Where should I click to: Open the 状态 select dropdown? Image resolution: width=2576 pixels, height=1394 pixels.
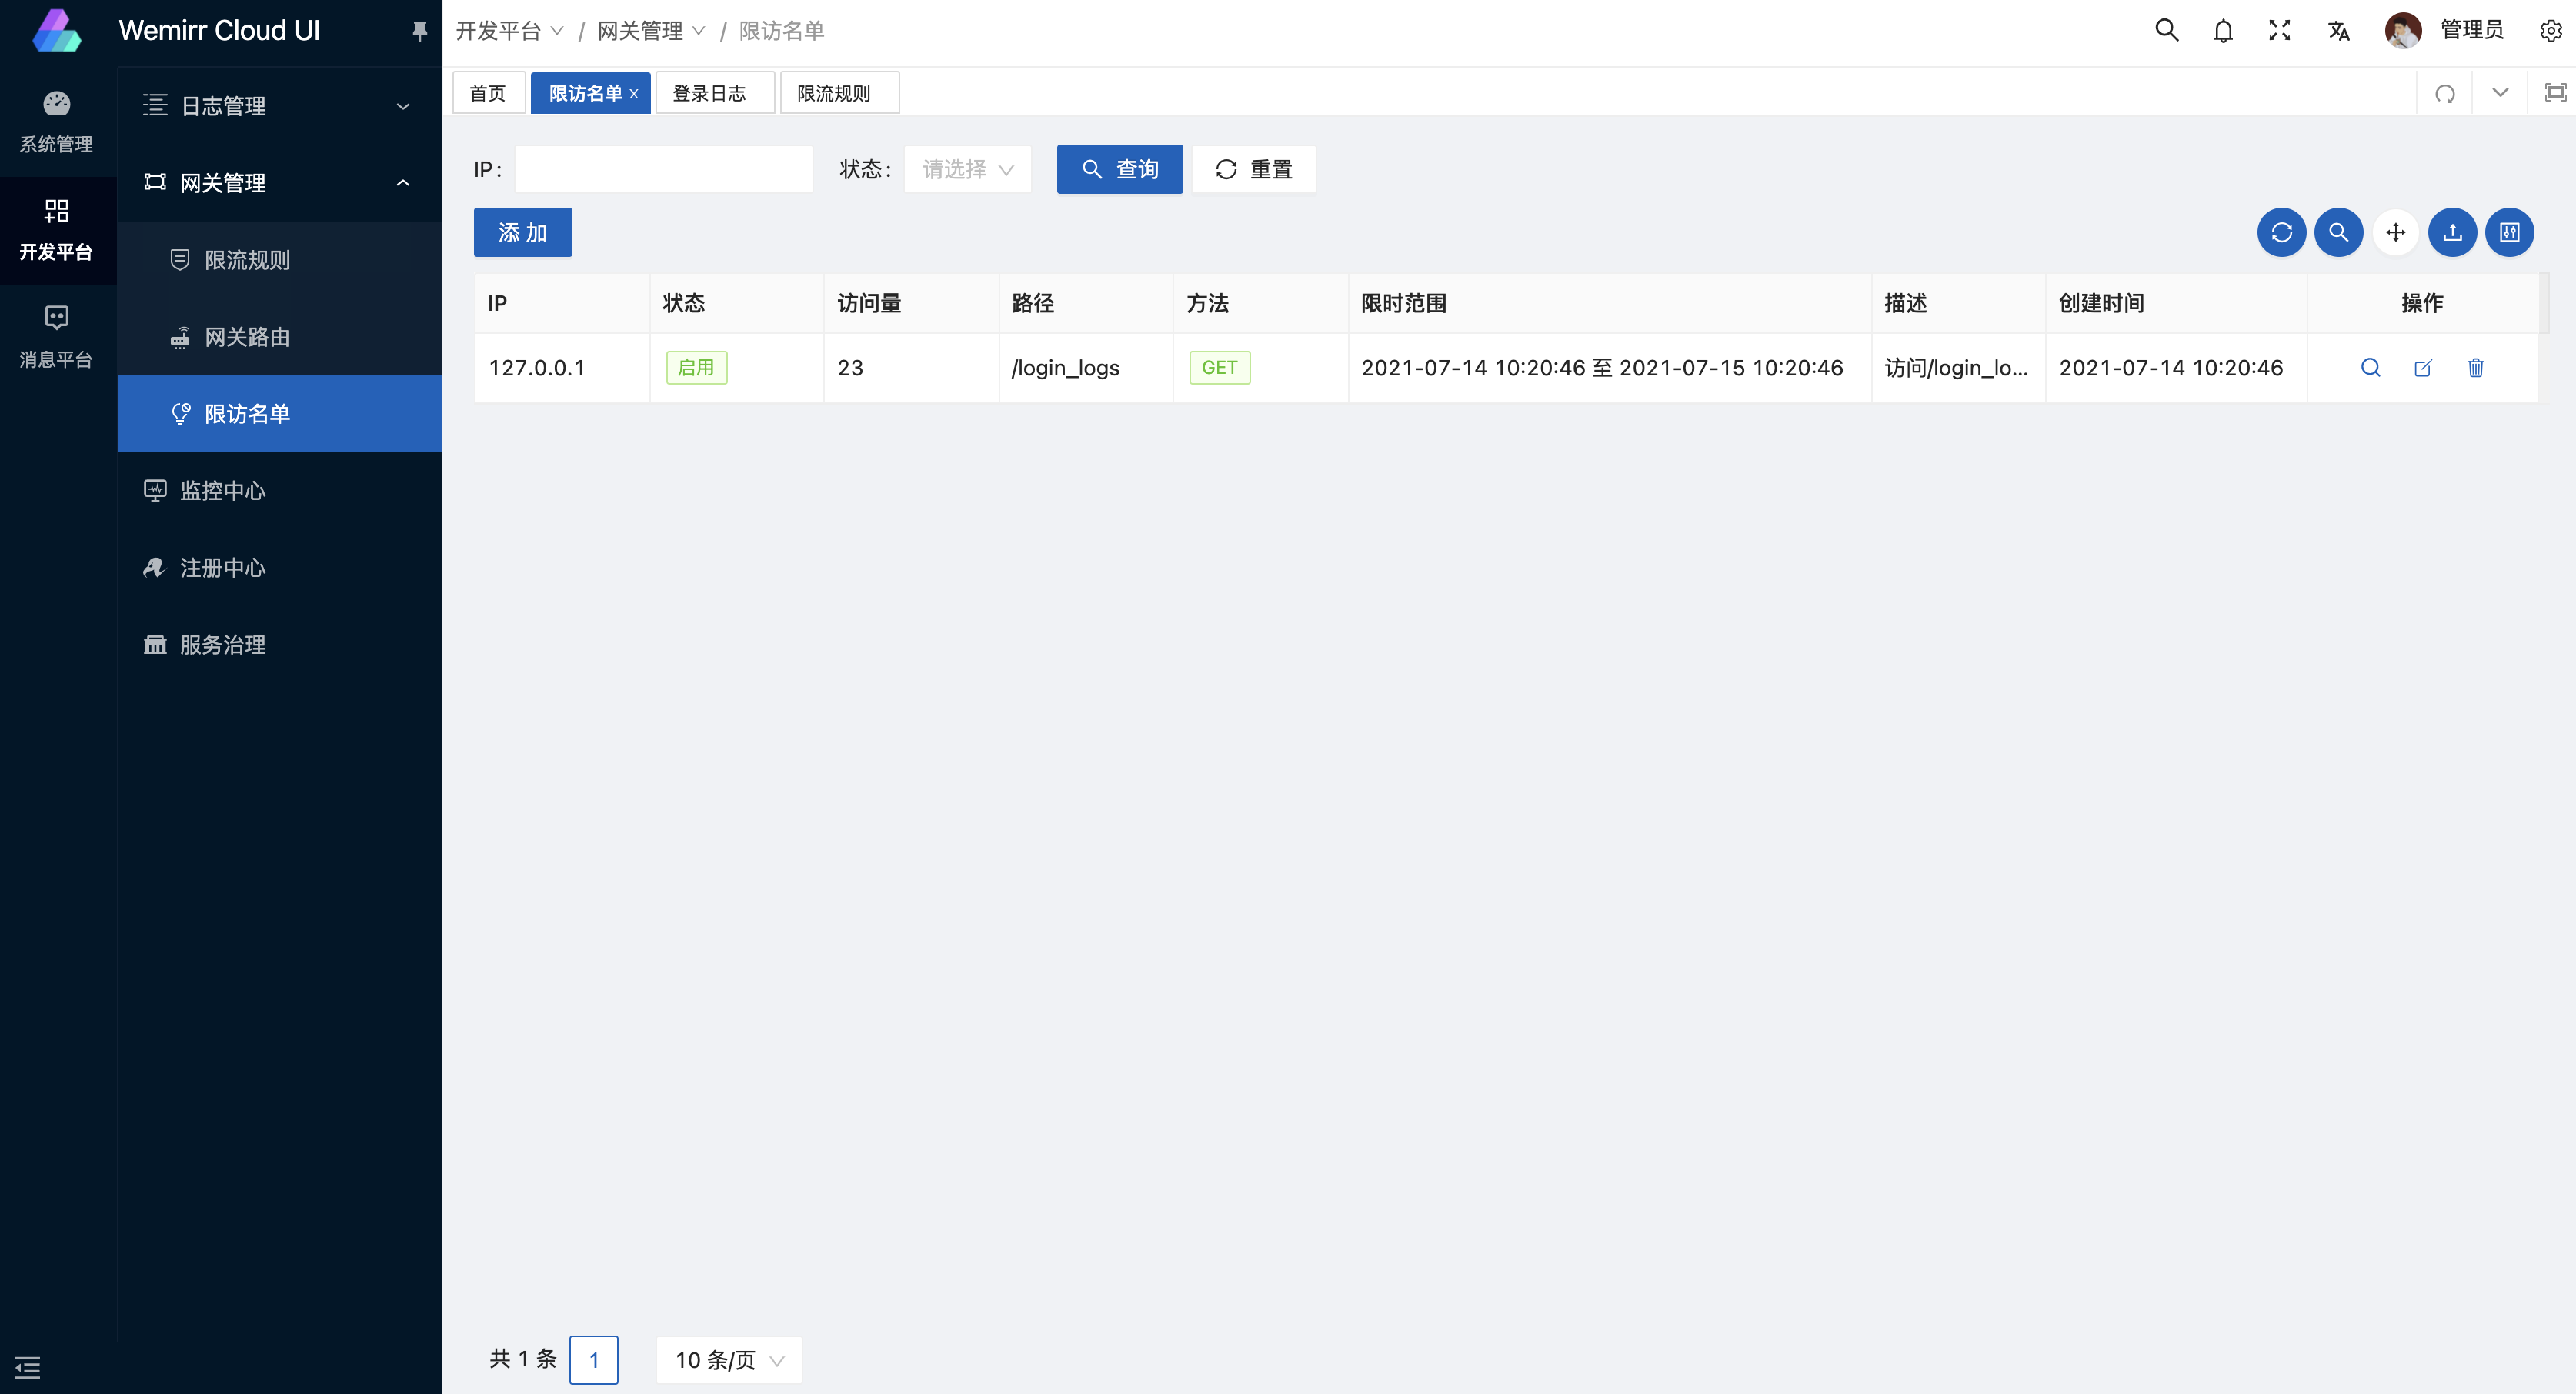pyautogui.click(x=967, y=170)
